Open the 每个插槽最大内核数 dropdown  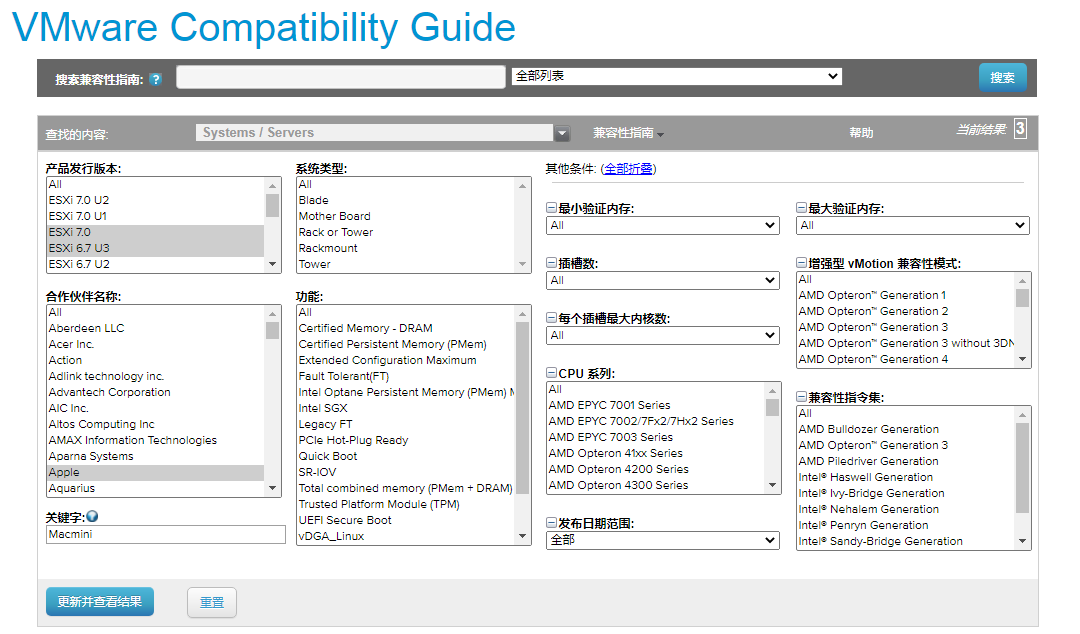[x=663, y=336]
